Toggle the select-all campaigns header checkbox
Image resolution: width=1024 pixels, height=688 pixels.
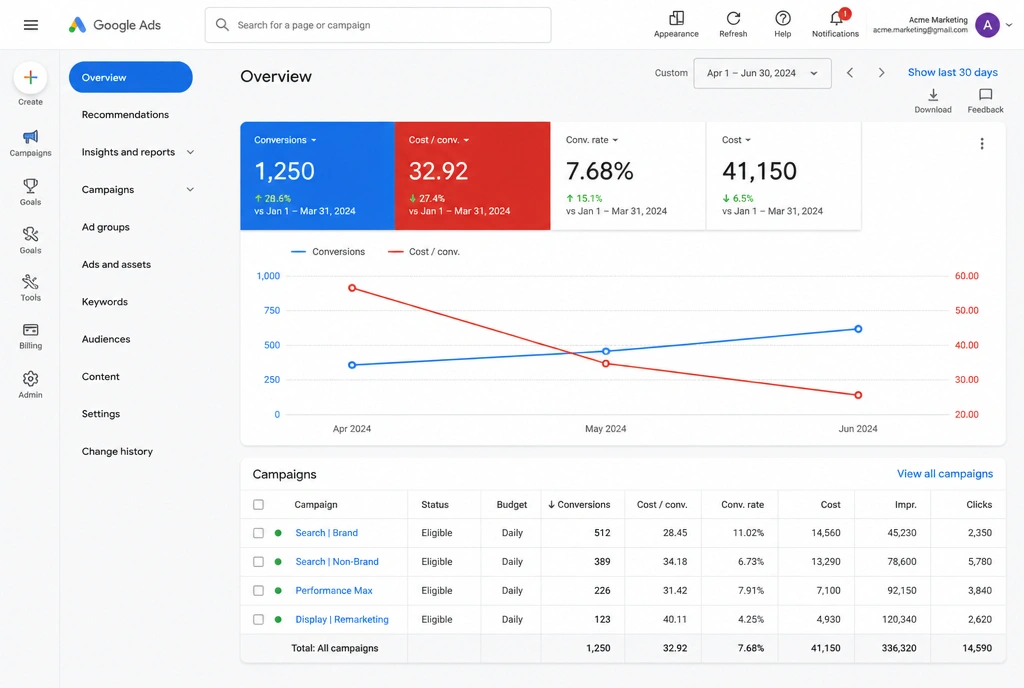(259, 505)
